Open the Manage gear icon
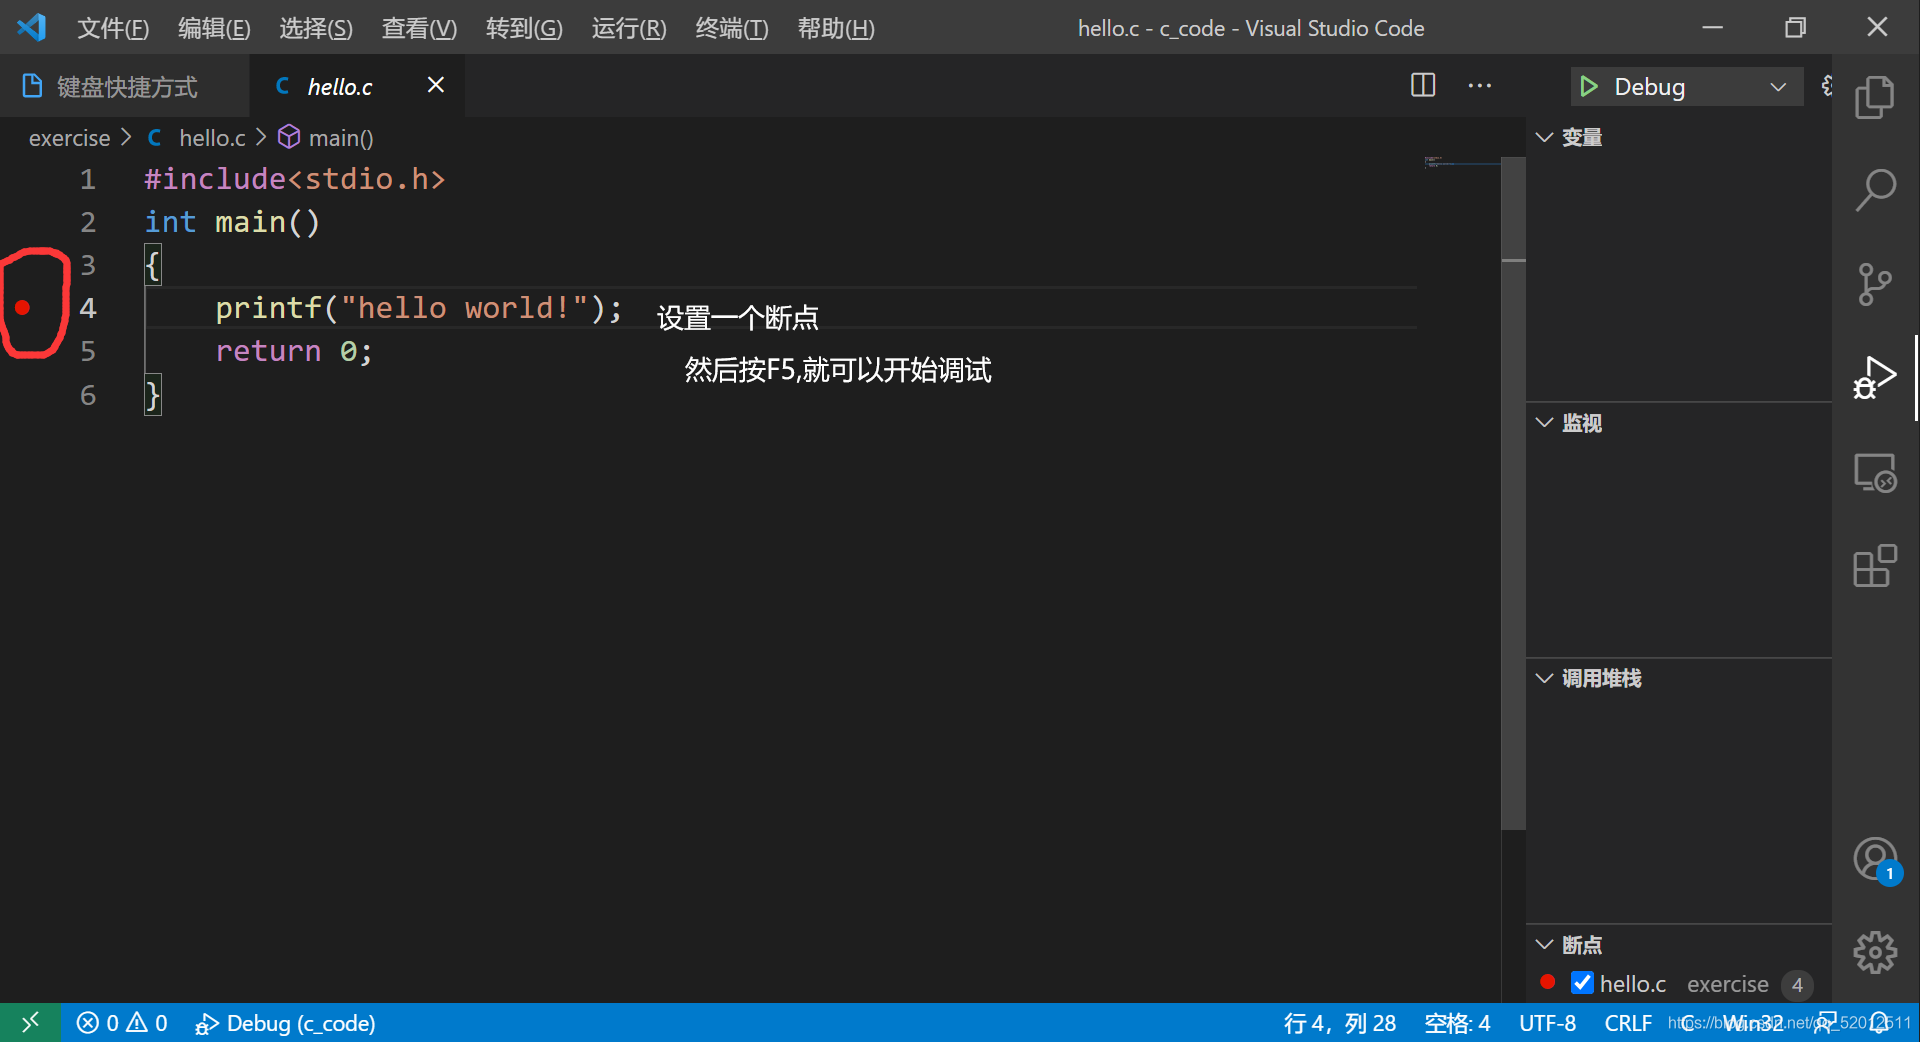Viewport: 1920px width, 1042px height. [x=1875, y=953]
